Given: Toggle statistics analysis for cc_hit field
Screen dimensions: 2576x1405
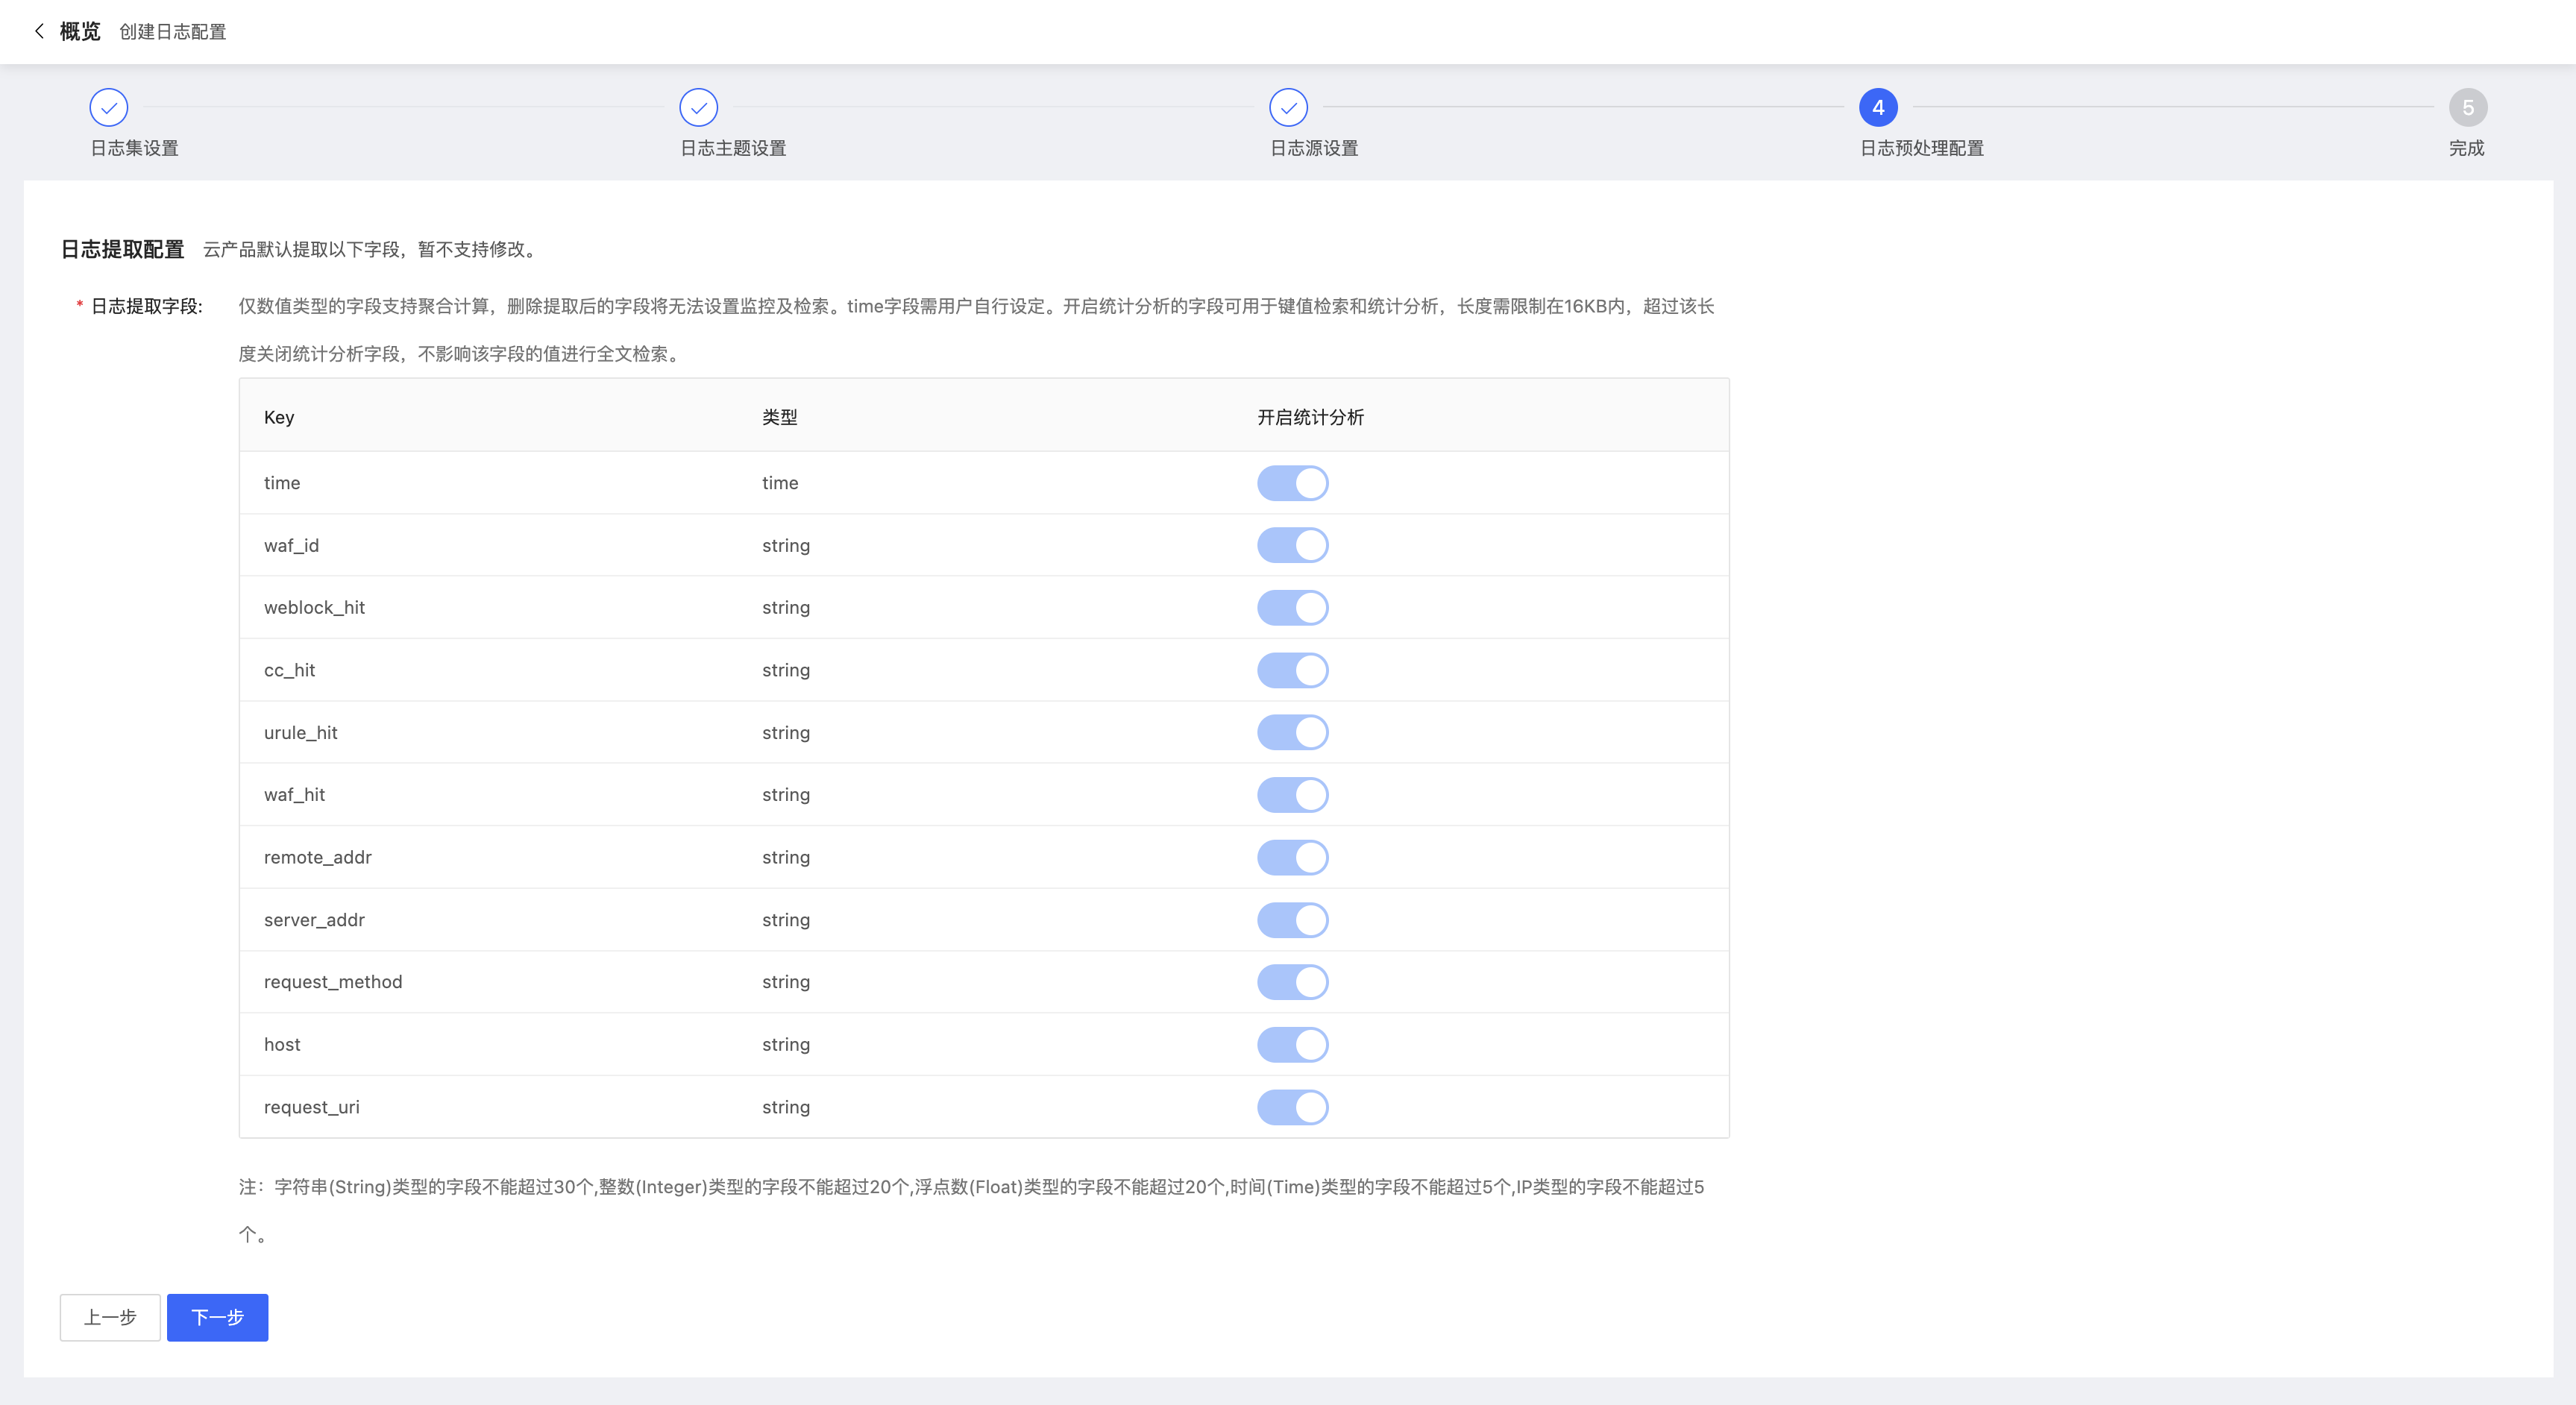Looking at the screenshot, I should [x=1292, y=670].
